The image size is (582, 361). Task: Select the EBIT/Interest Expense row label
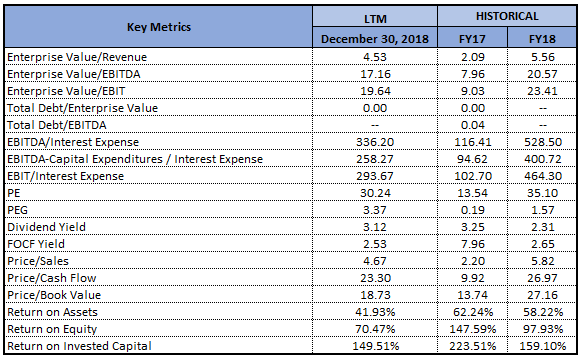65,176
